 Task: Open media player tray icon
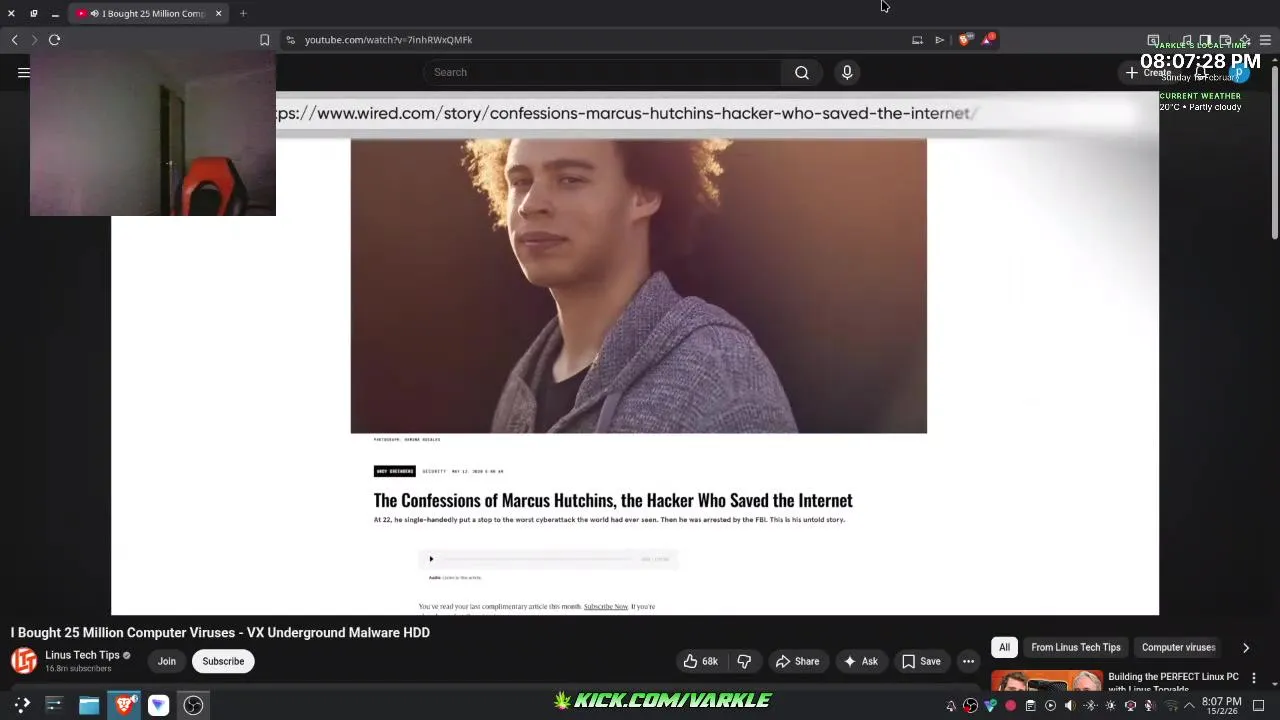point(1050,706)
